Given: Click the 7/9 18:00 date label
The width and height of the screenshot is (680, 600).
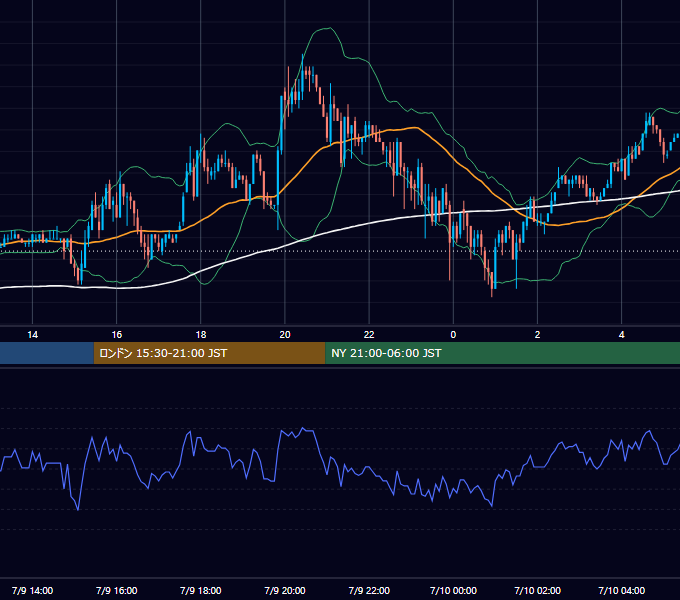Looking at the screenshot, I should [x=201, y=590].
